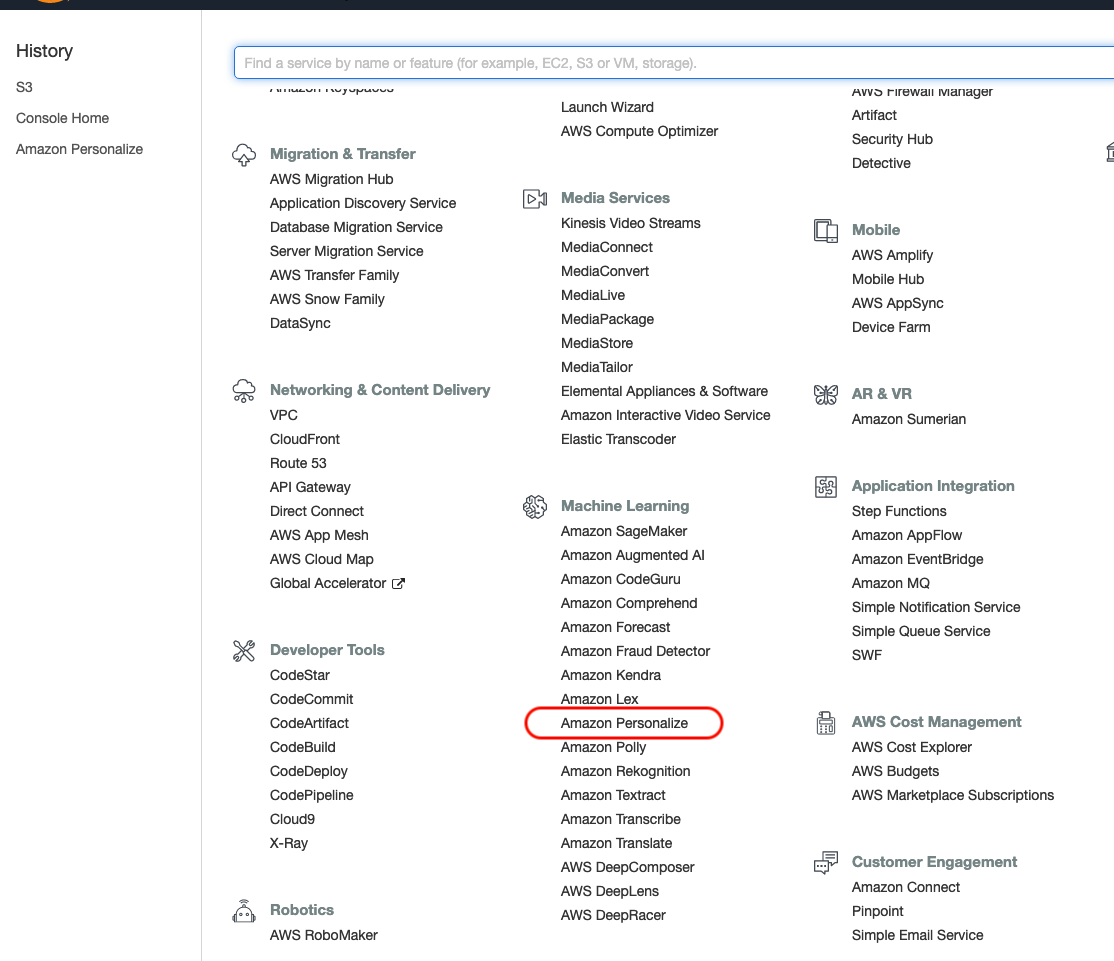Open AWS Cost Explorer

coord(912,747)
